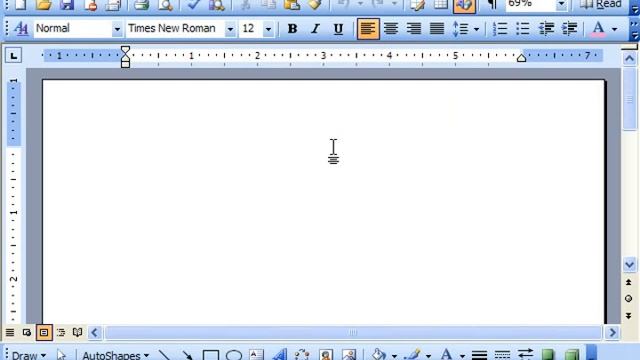Click Next Page double-down arrow
This screenshot has height=360, width=640.
point(629,316)
